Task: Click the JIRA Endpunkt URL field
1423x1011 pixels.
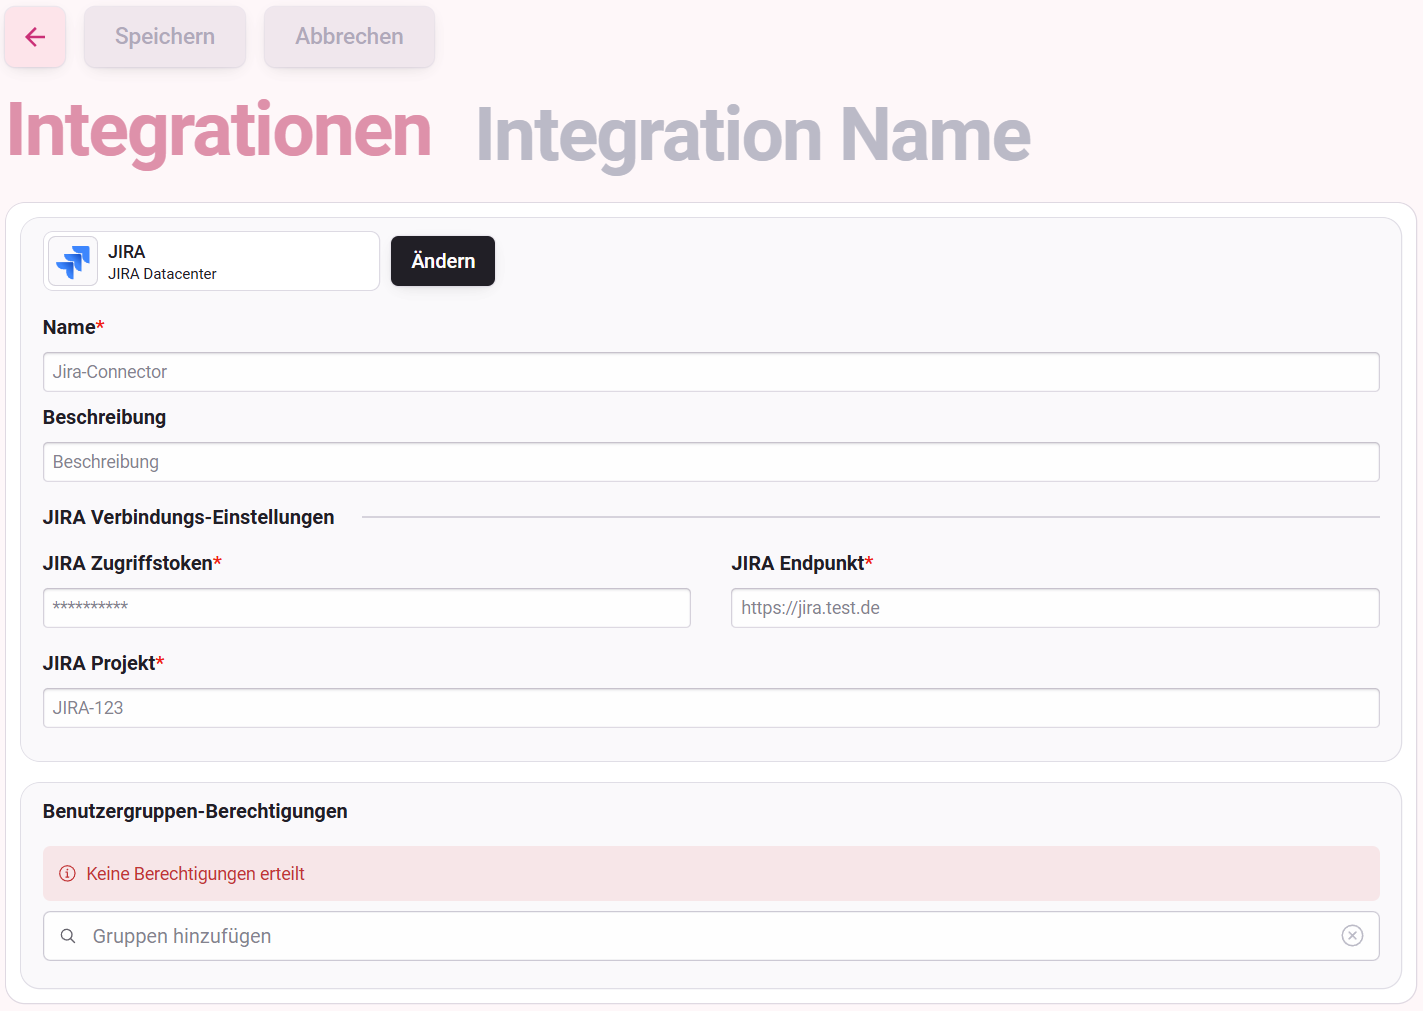Action: pos(1054,607)
